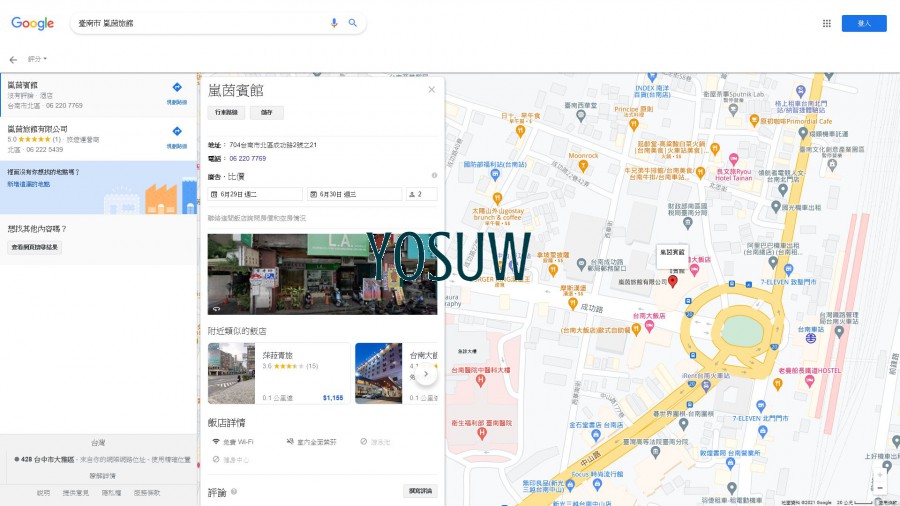Click the microphone voice search icon
900x506 pixels.
(x=334, y=23)
